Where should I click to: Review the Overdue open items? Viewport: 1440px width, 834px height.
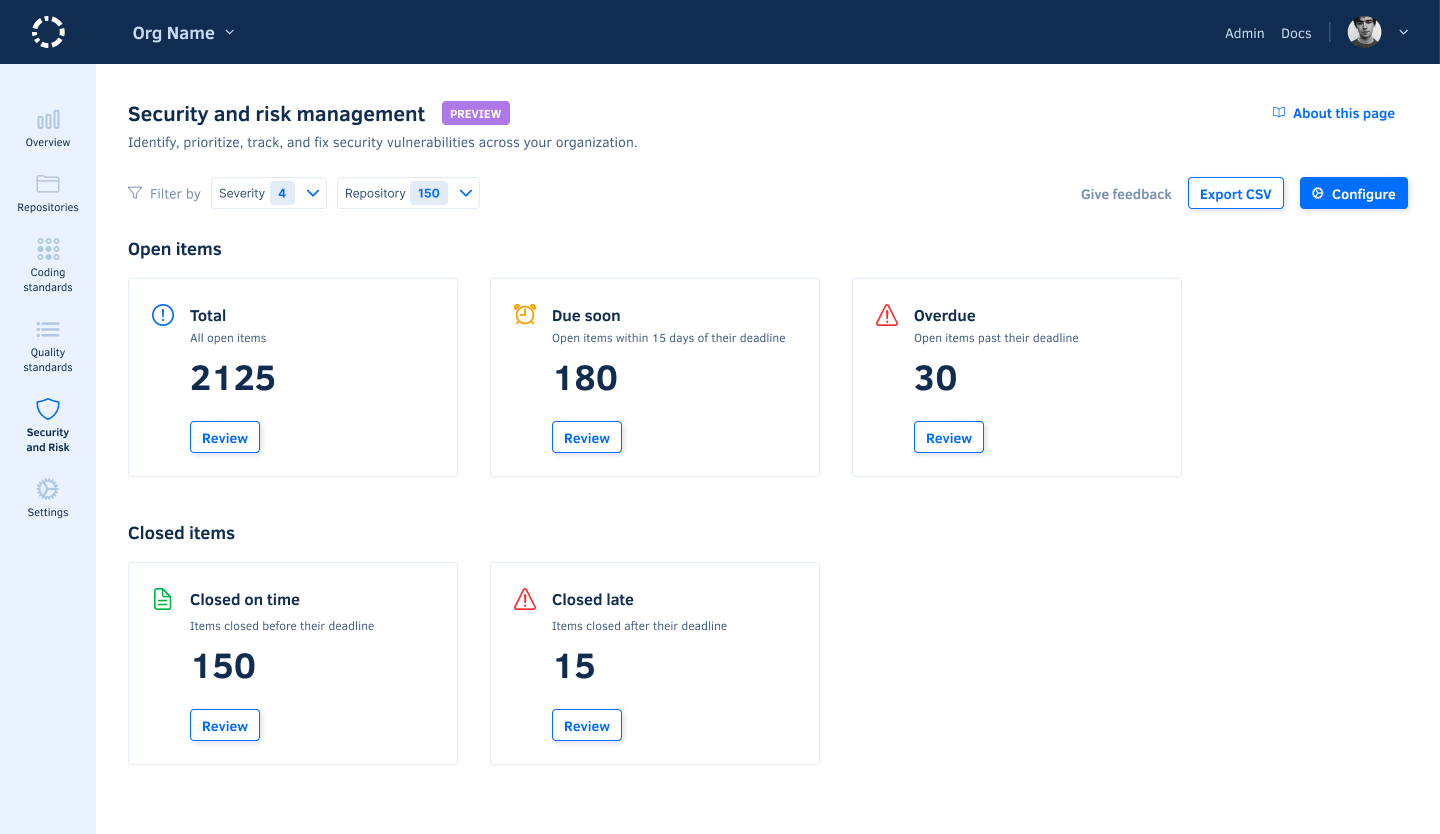pyautogui.click(x=948, y=437)
